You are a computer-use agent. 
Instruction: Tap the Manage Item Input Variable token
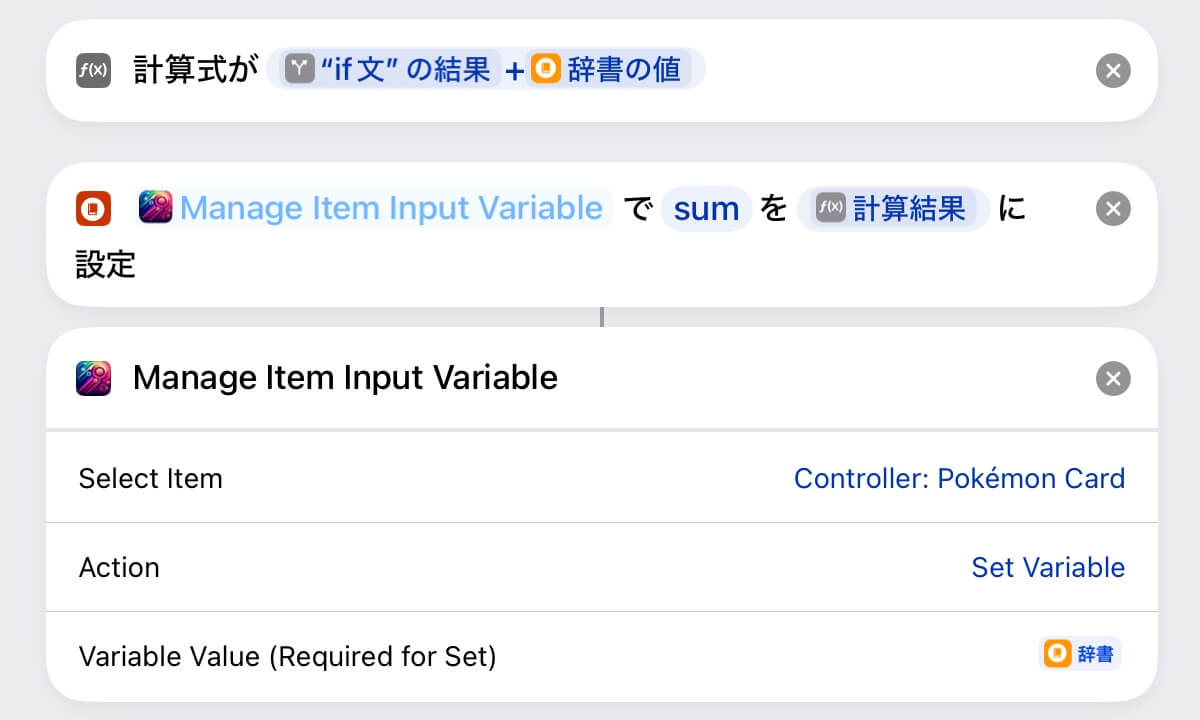pyautogui.click(x=372, y=208)
